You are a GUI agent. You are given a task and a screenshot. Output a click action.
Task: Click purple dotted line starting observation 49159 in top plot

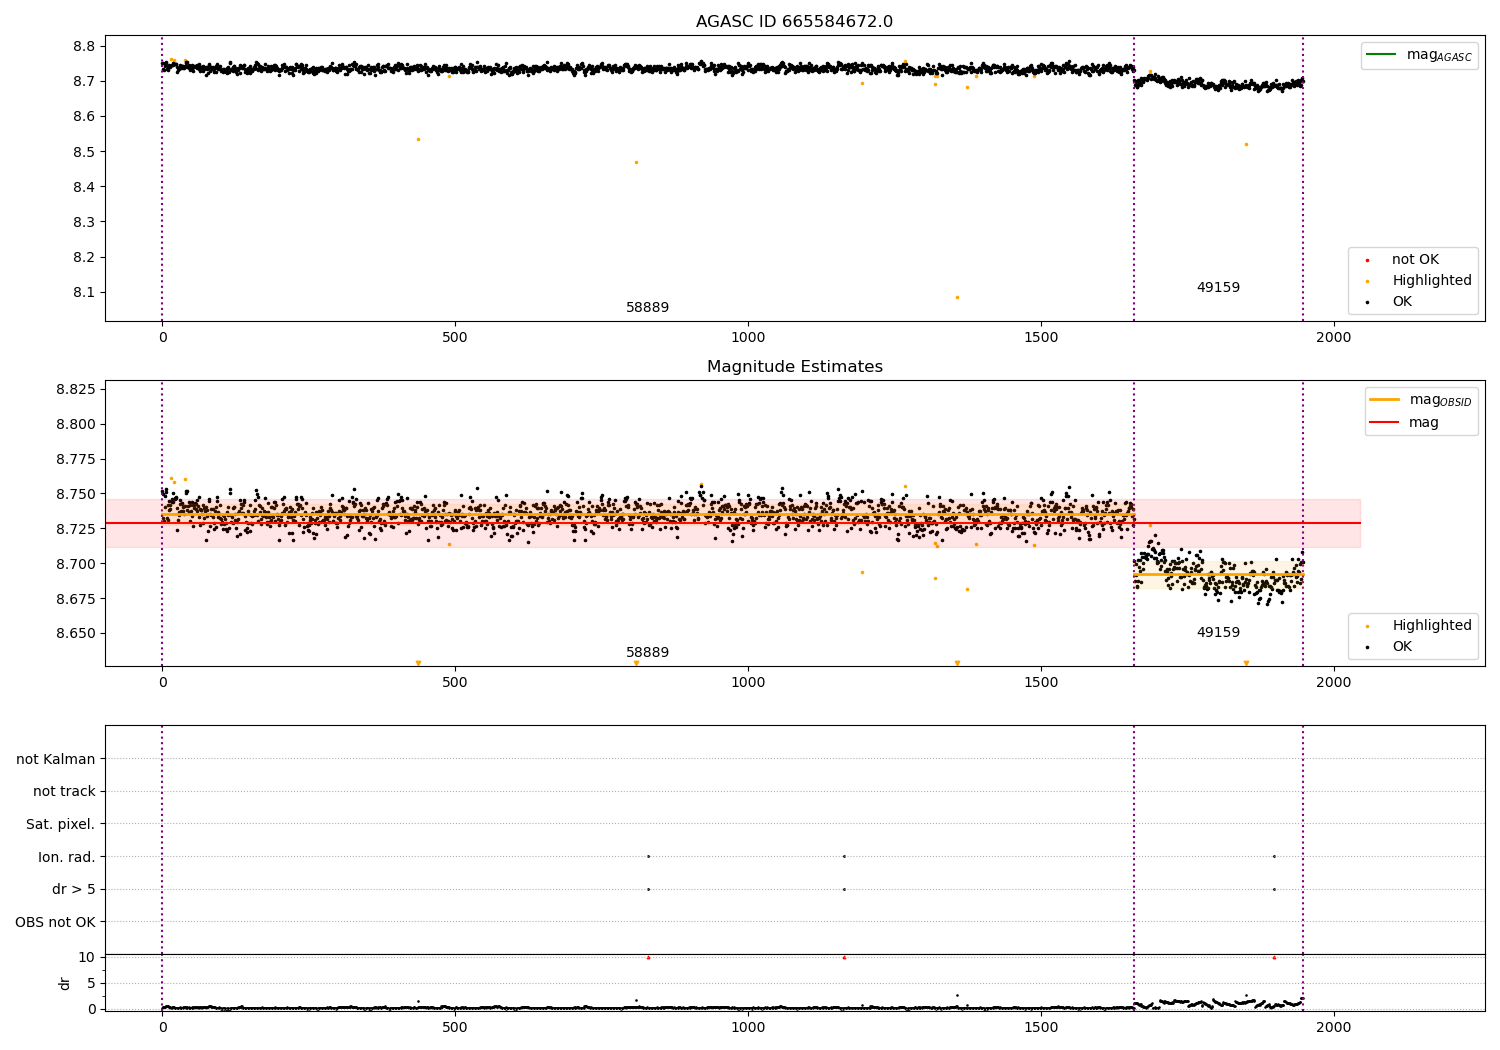tap(1134, 178)
